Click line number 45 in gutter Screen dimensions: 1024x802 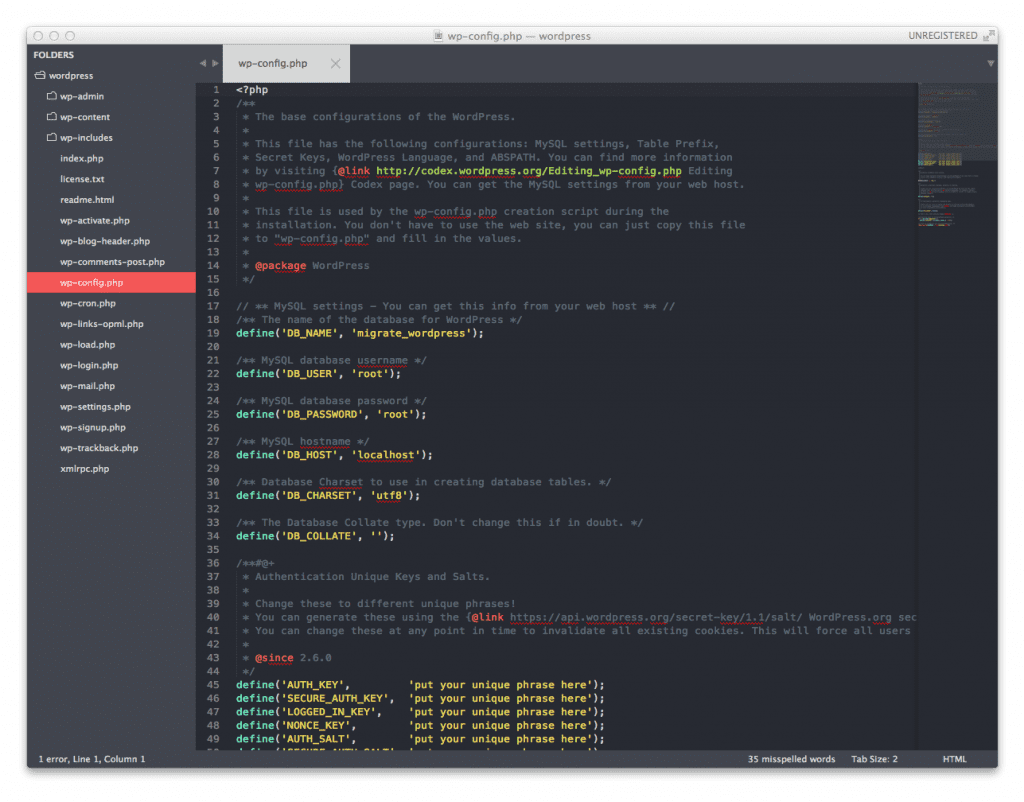coord(213,685)
